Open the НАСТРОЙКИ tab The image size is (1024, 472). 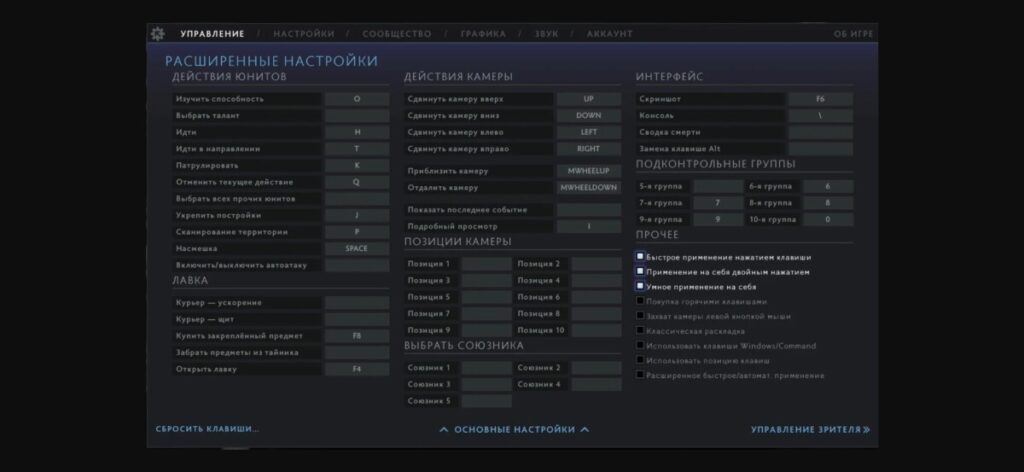click(304, 34)
